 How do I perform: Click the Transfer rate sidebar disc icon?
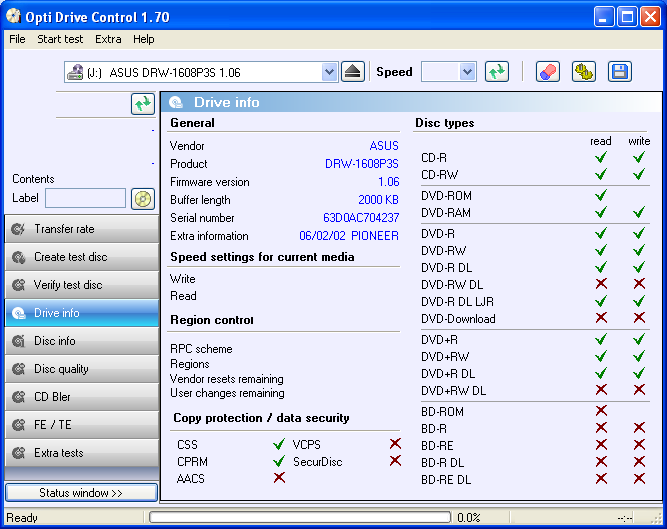18,229
